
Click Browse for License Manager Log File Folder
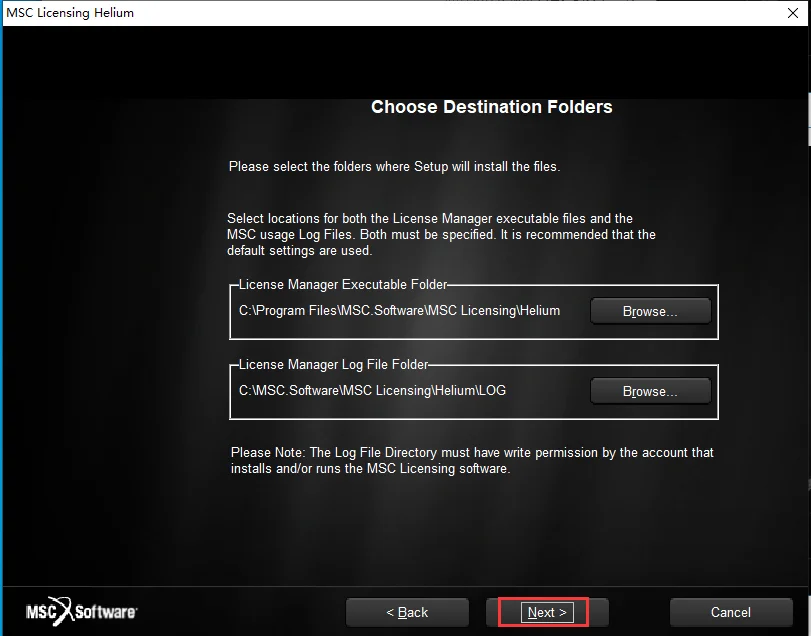pyautogui.click(x=650, y=391)
